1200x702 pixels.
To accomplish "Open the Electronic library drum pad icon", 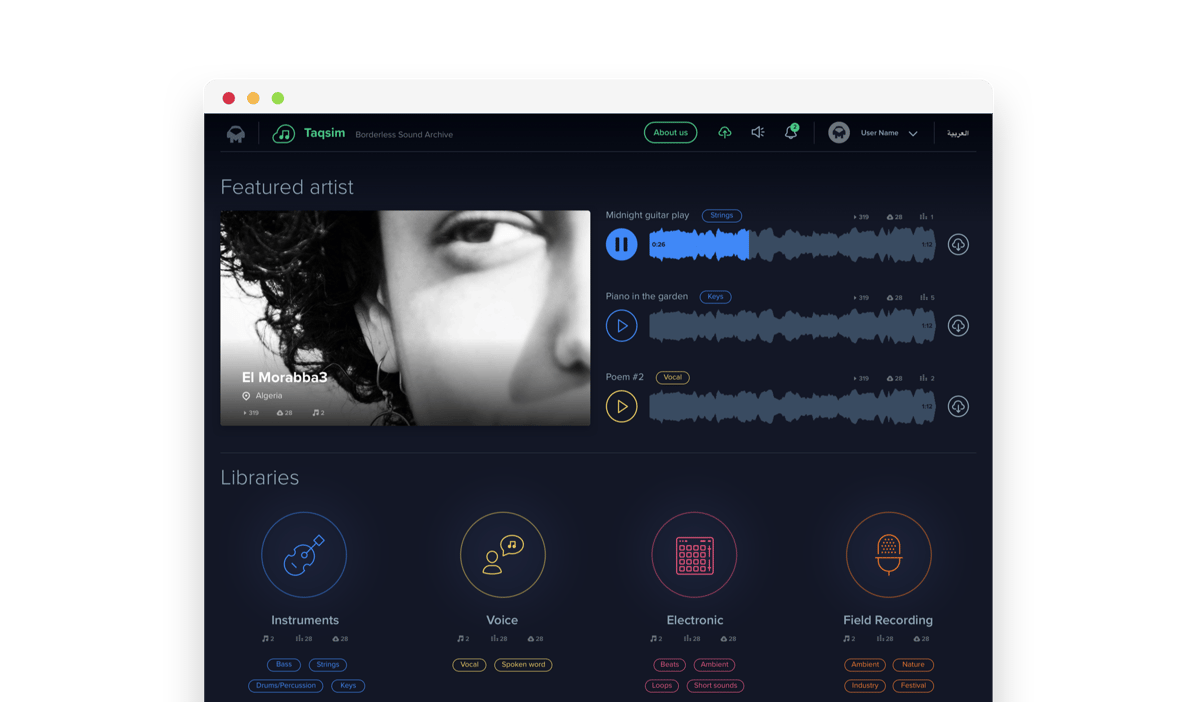I will [x=694, y=555].
